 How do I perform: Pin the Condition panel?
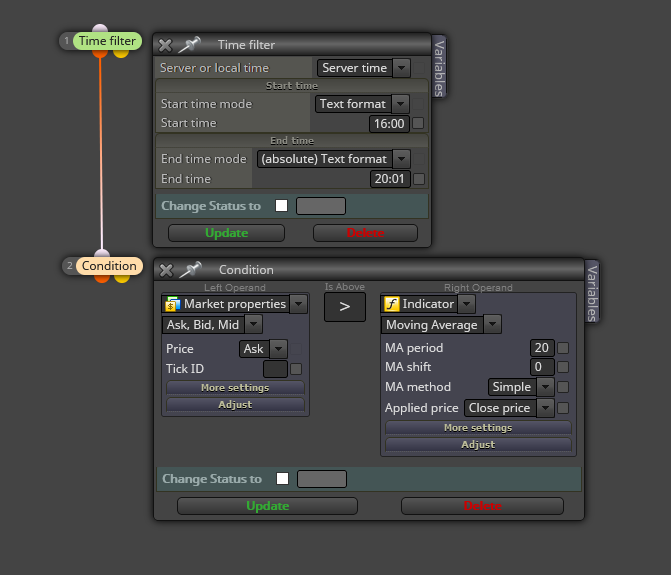[x=190, y=270]
